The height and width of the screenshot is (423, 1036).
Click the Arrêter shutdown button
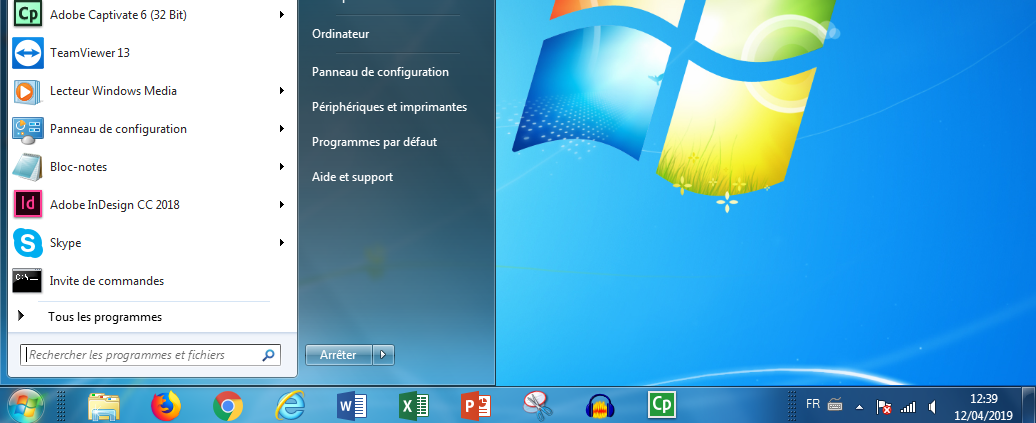[339, 355]
